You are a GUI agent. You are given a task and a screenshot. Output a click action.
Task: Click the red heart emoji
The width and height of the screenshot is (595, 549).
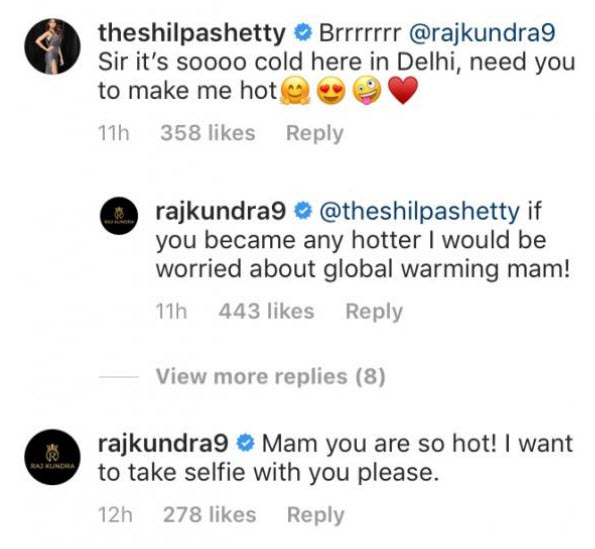403,91
